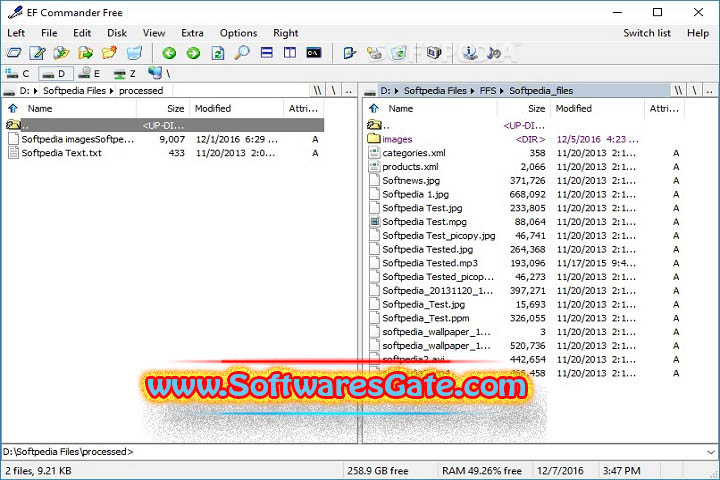Select Softpedia Text.txt in left panel
This screenshot has width=720, height=480.
pos(165,153)
